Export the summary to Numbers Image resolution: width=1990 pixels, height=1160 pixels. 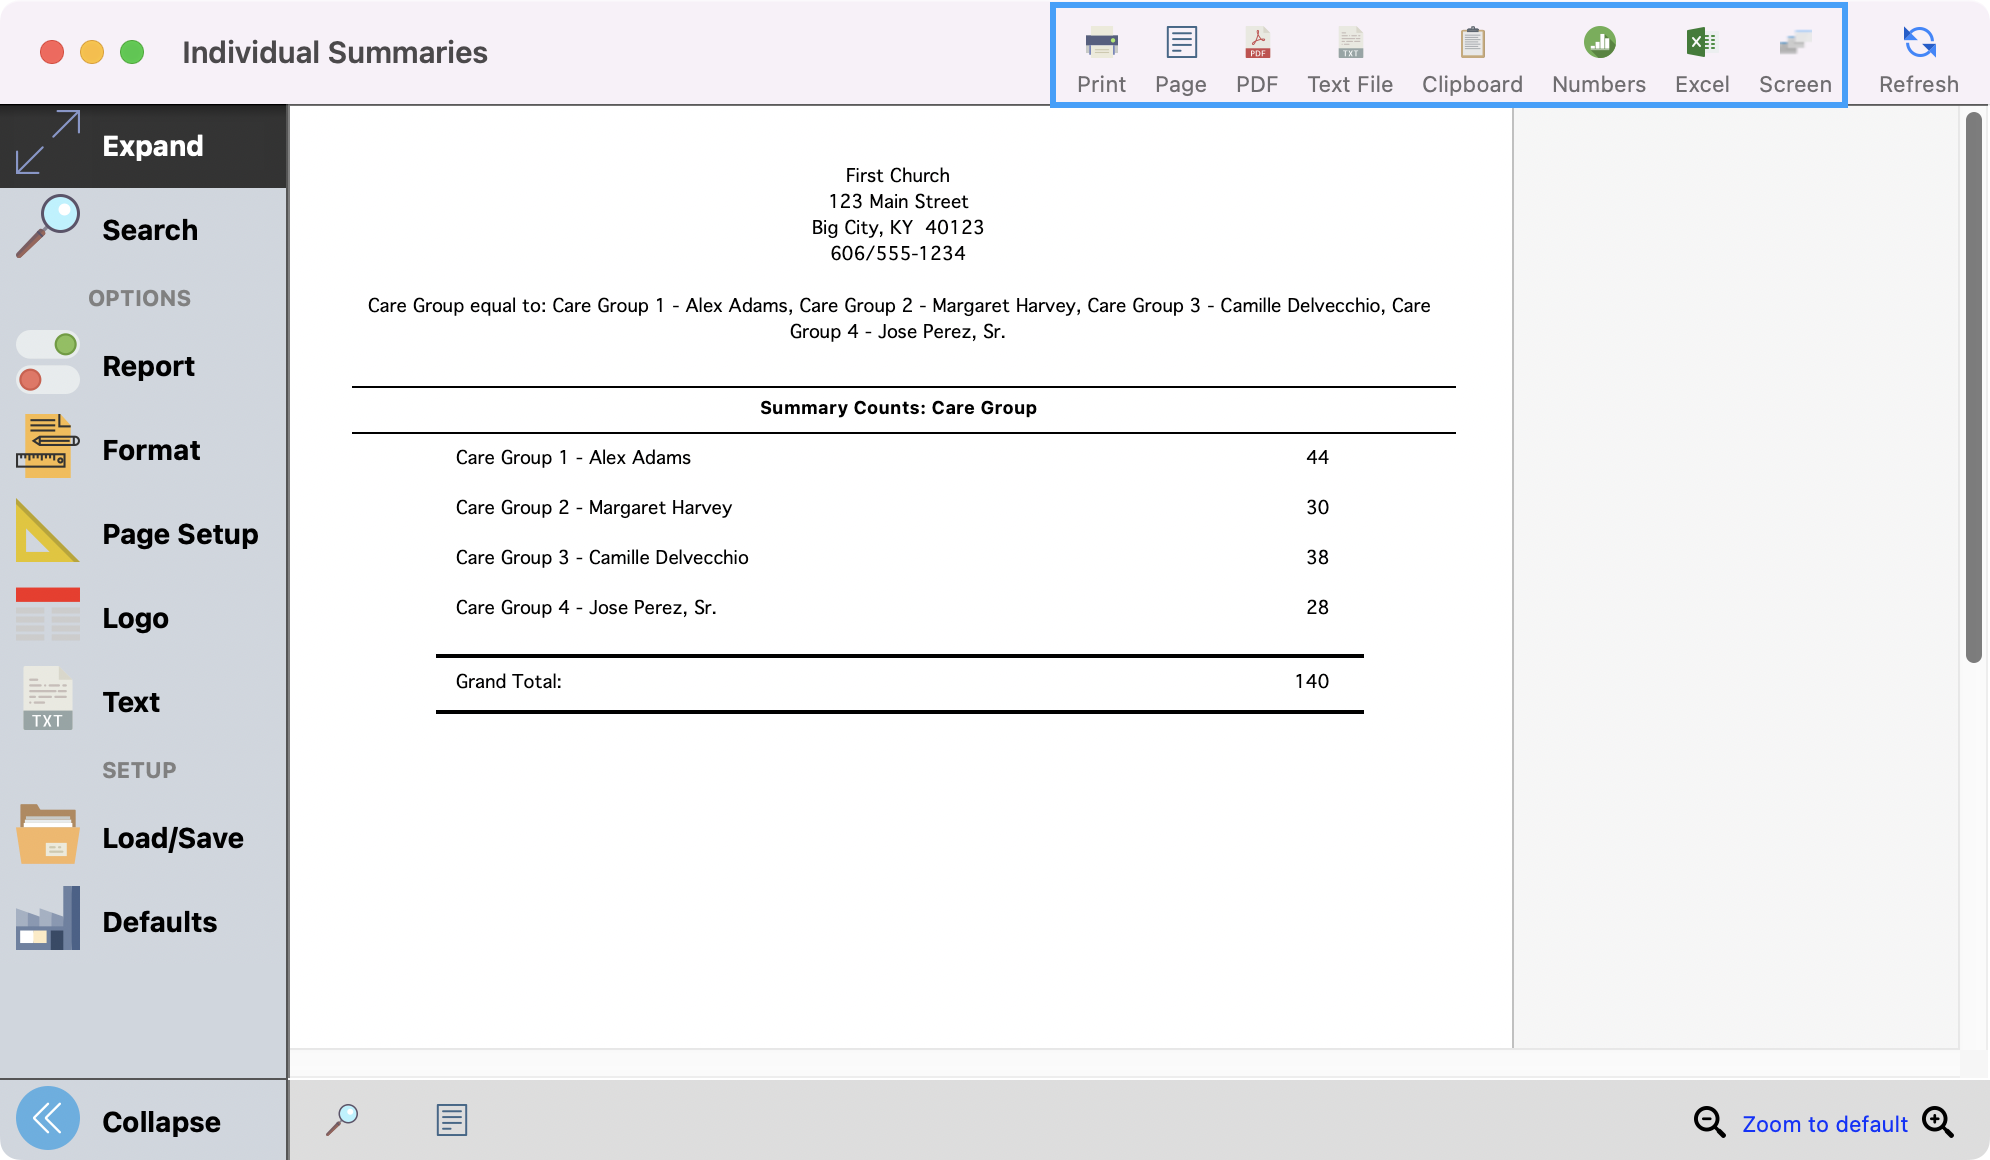pyautogui.click(x=1597, y=55)
